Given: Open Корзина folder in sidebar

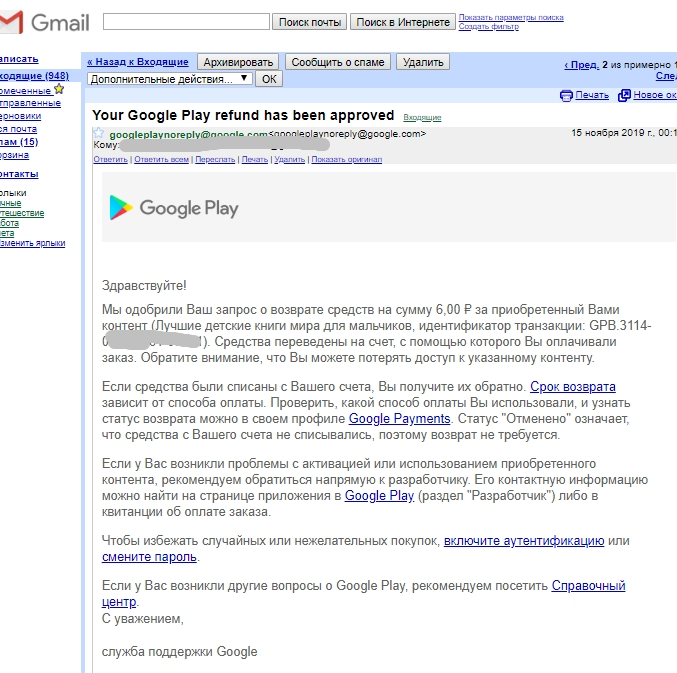Looking at the screenshot, I should (14, 155).
